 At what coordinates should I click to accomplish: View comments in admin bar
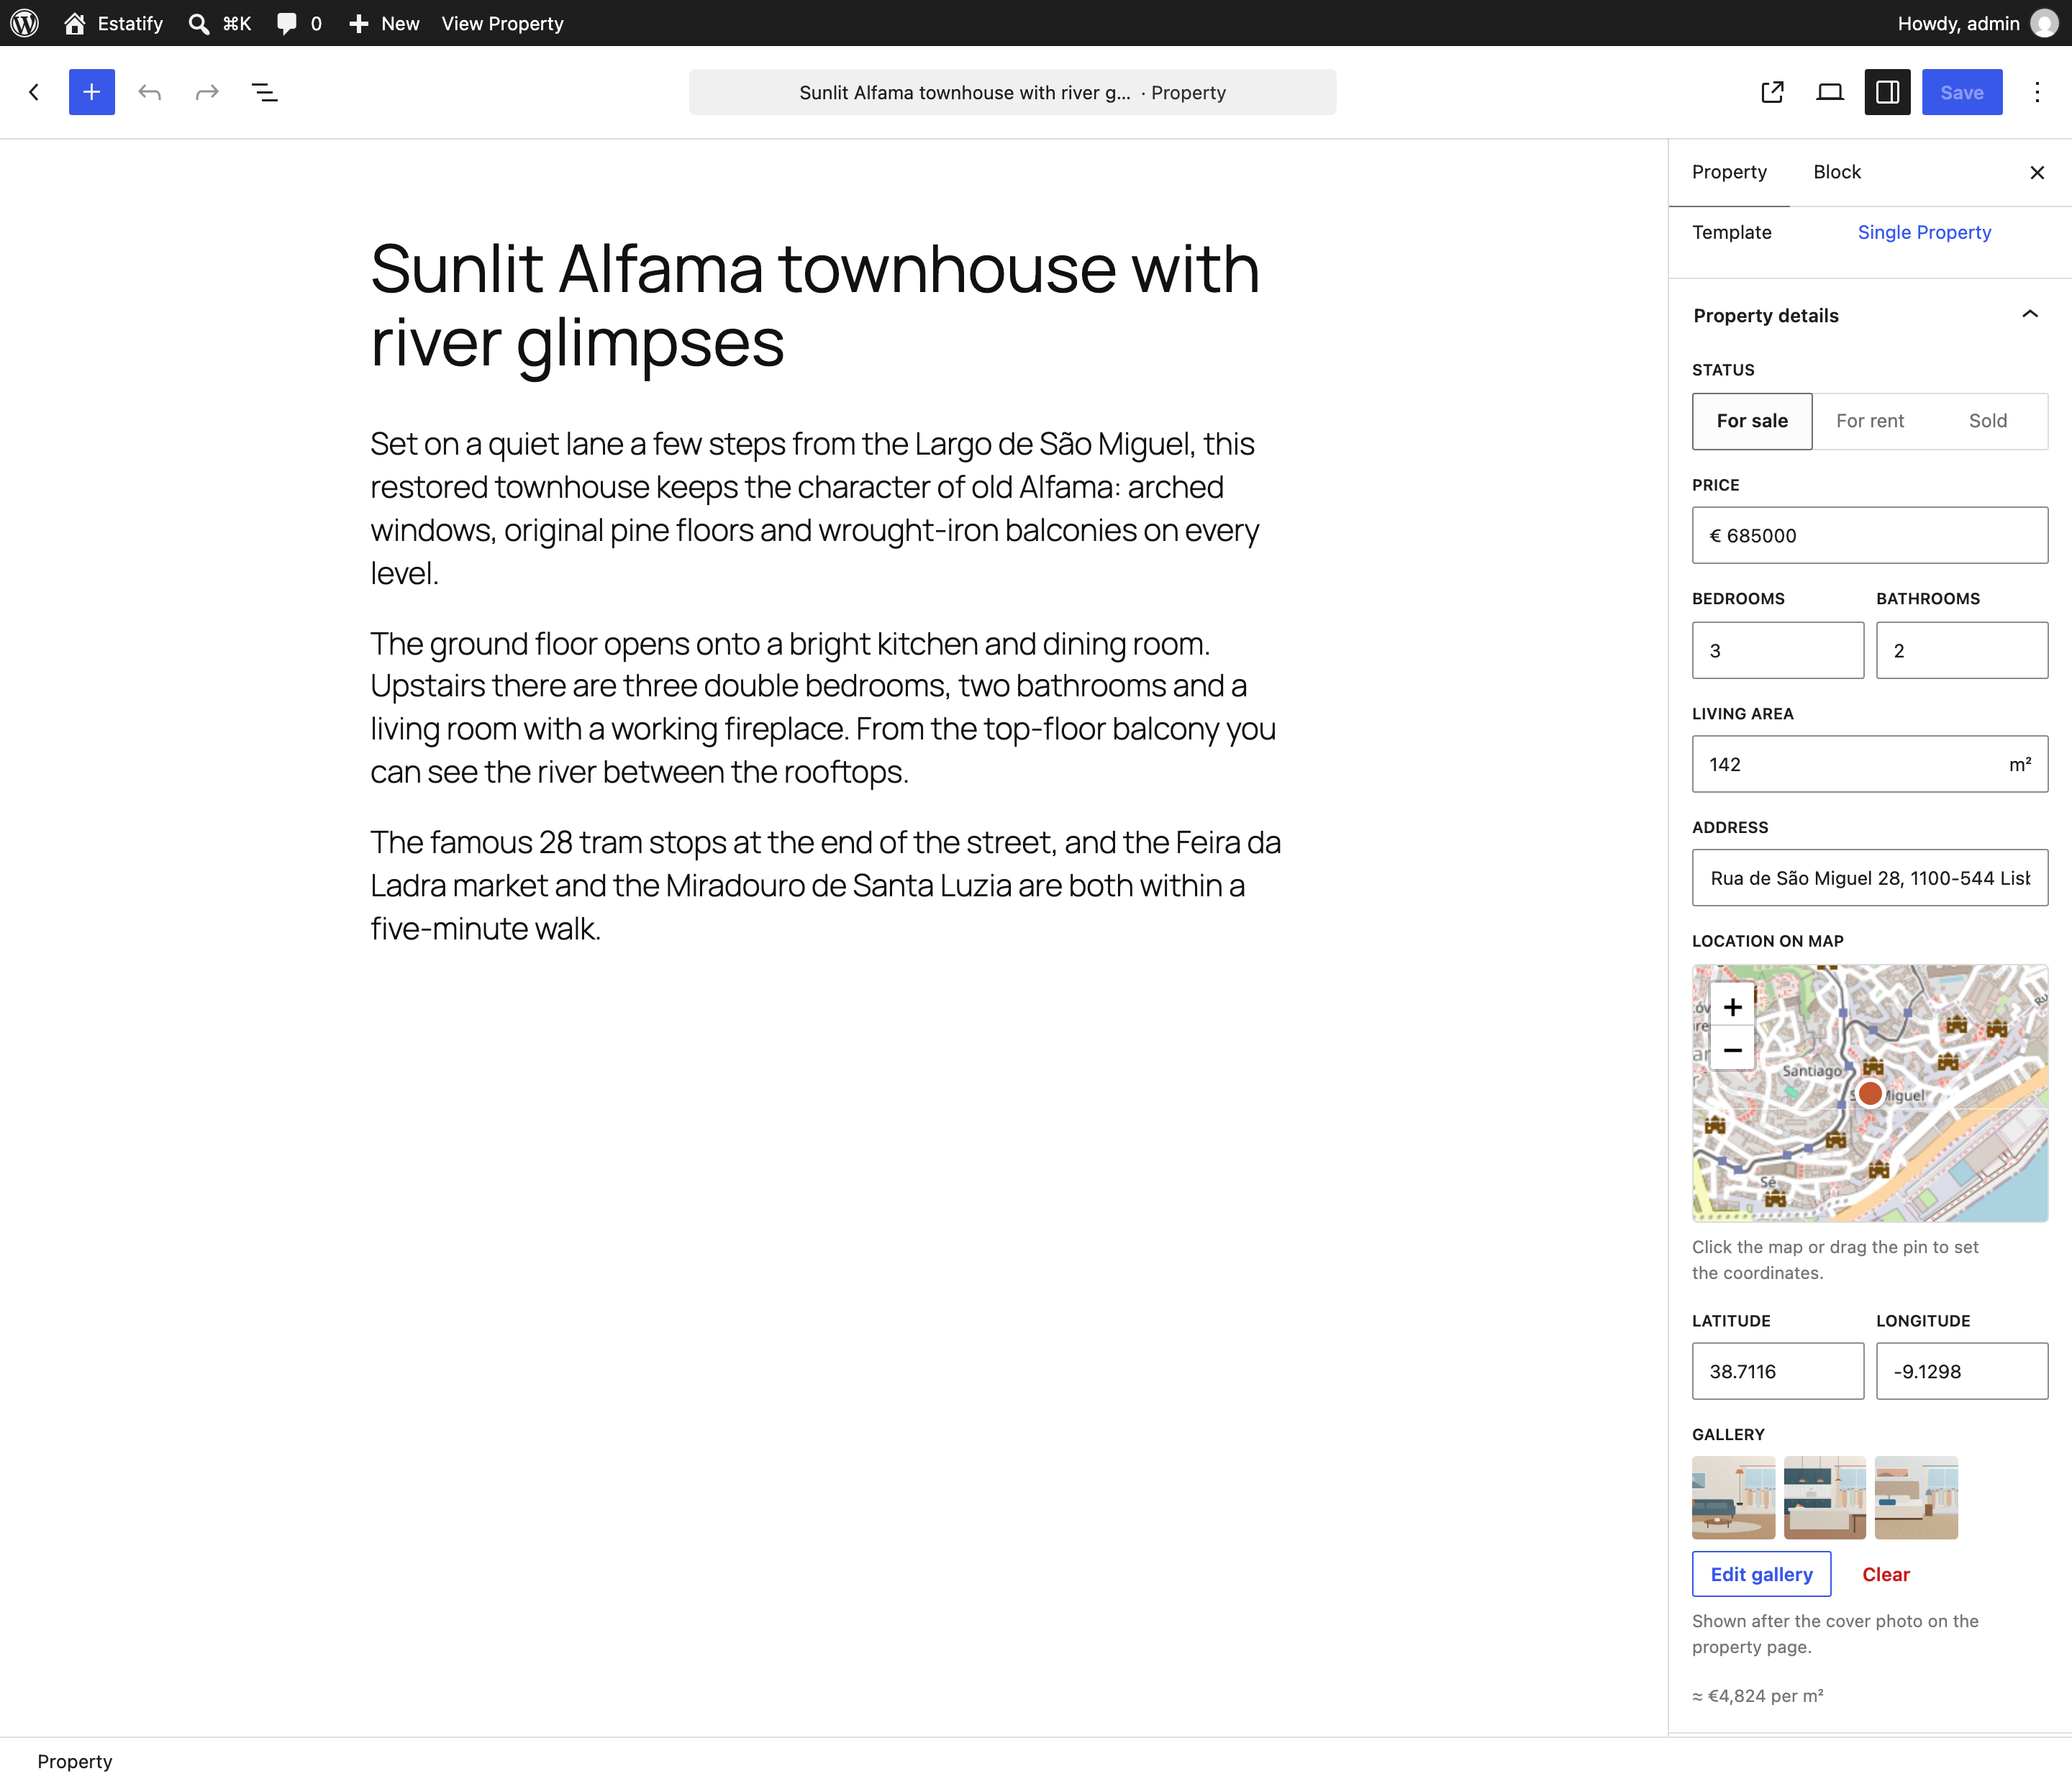tap(300, 23)
